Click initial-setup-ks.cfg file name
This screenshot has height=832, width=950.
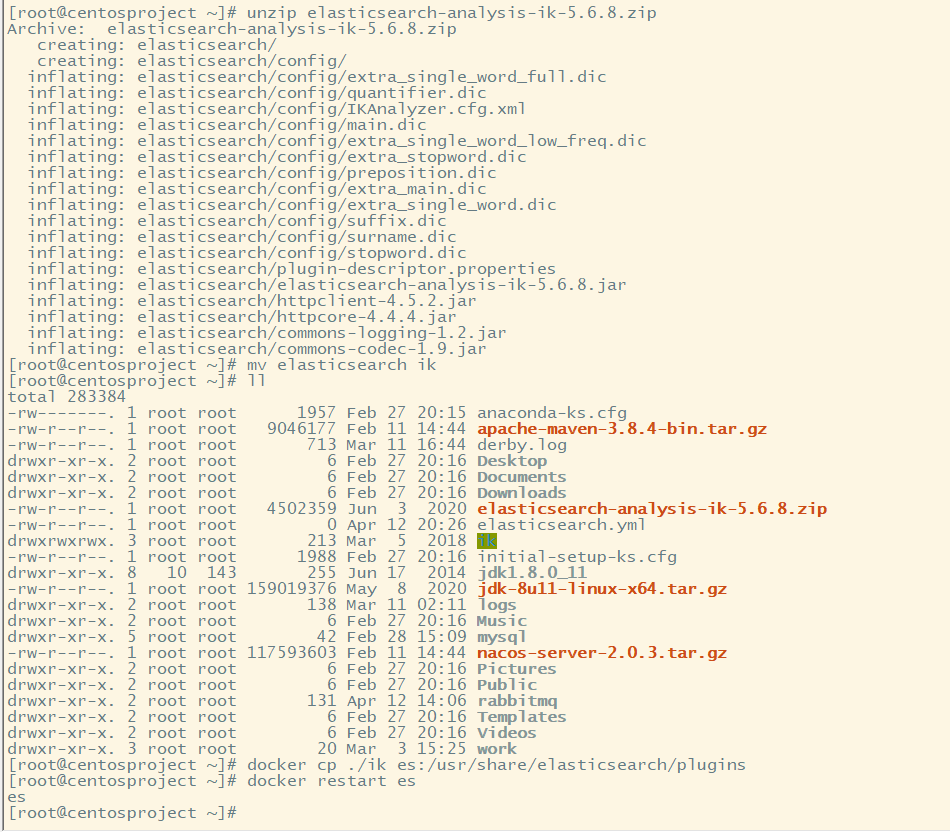[577, 557]
